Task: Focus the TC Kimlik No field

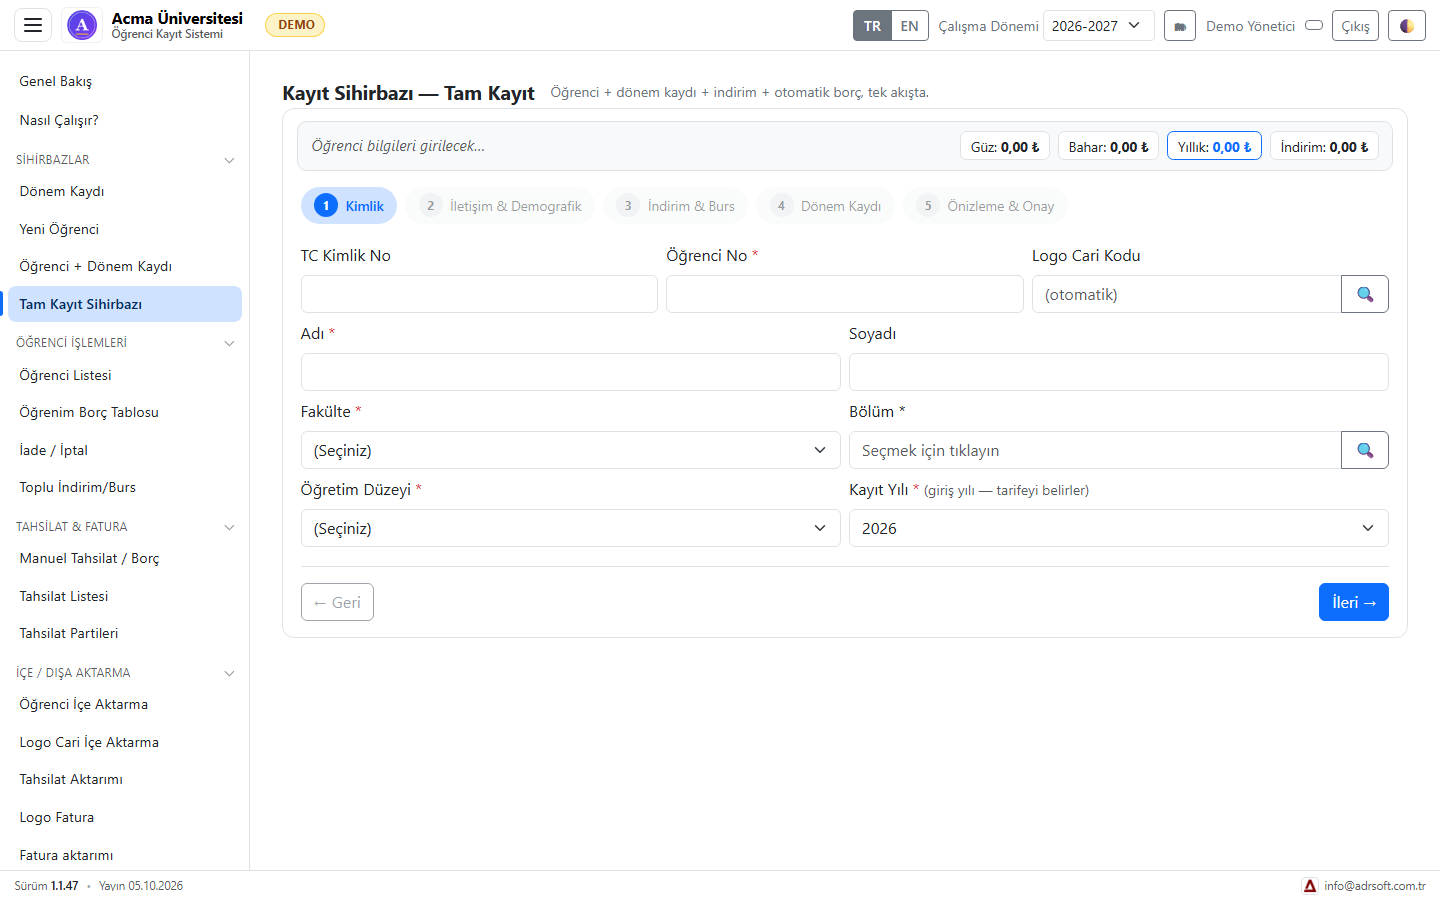Action: coord(479,294)
